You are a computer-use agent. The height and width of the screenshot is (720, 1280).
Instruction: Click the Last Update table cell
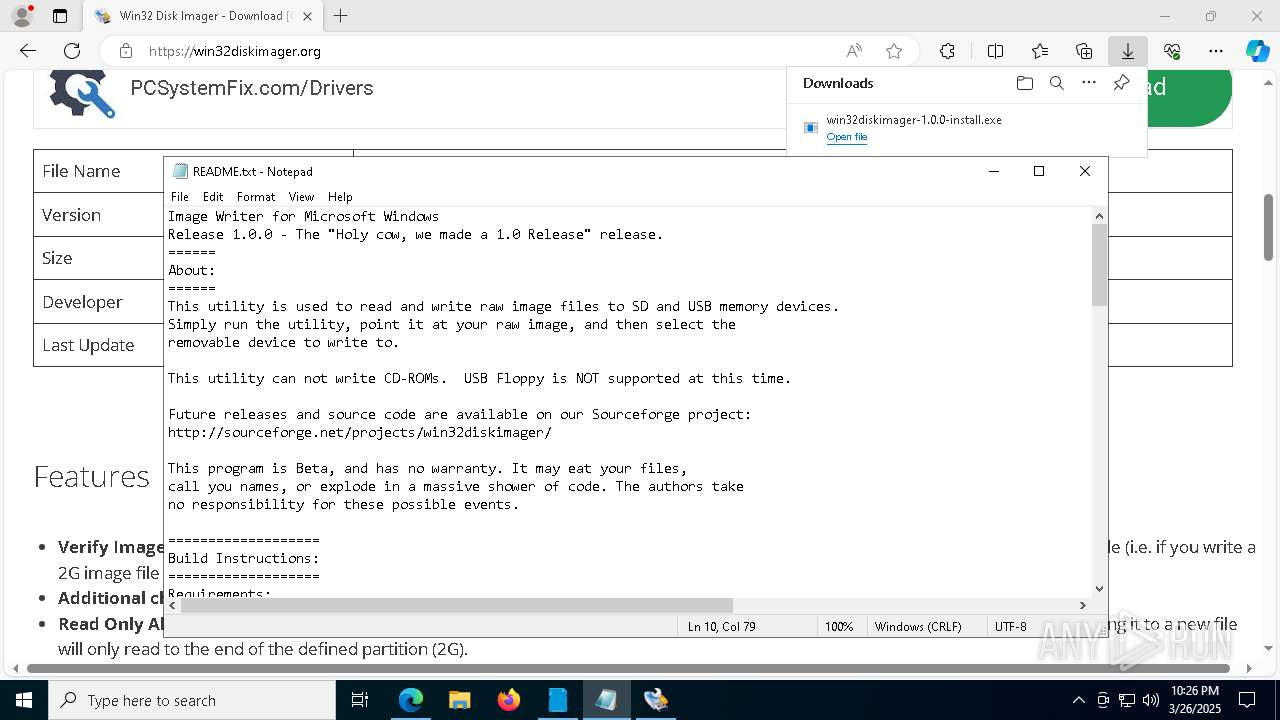tap(88, 345)
